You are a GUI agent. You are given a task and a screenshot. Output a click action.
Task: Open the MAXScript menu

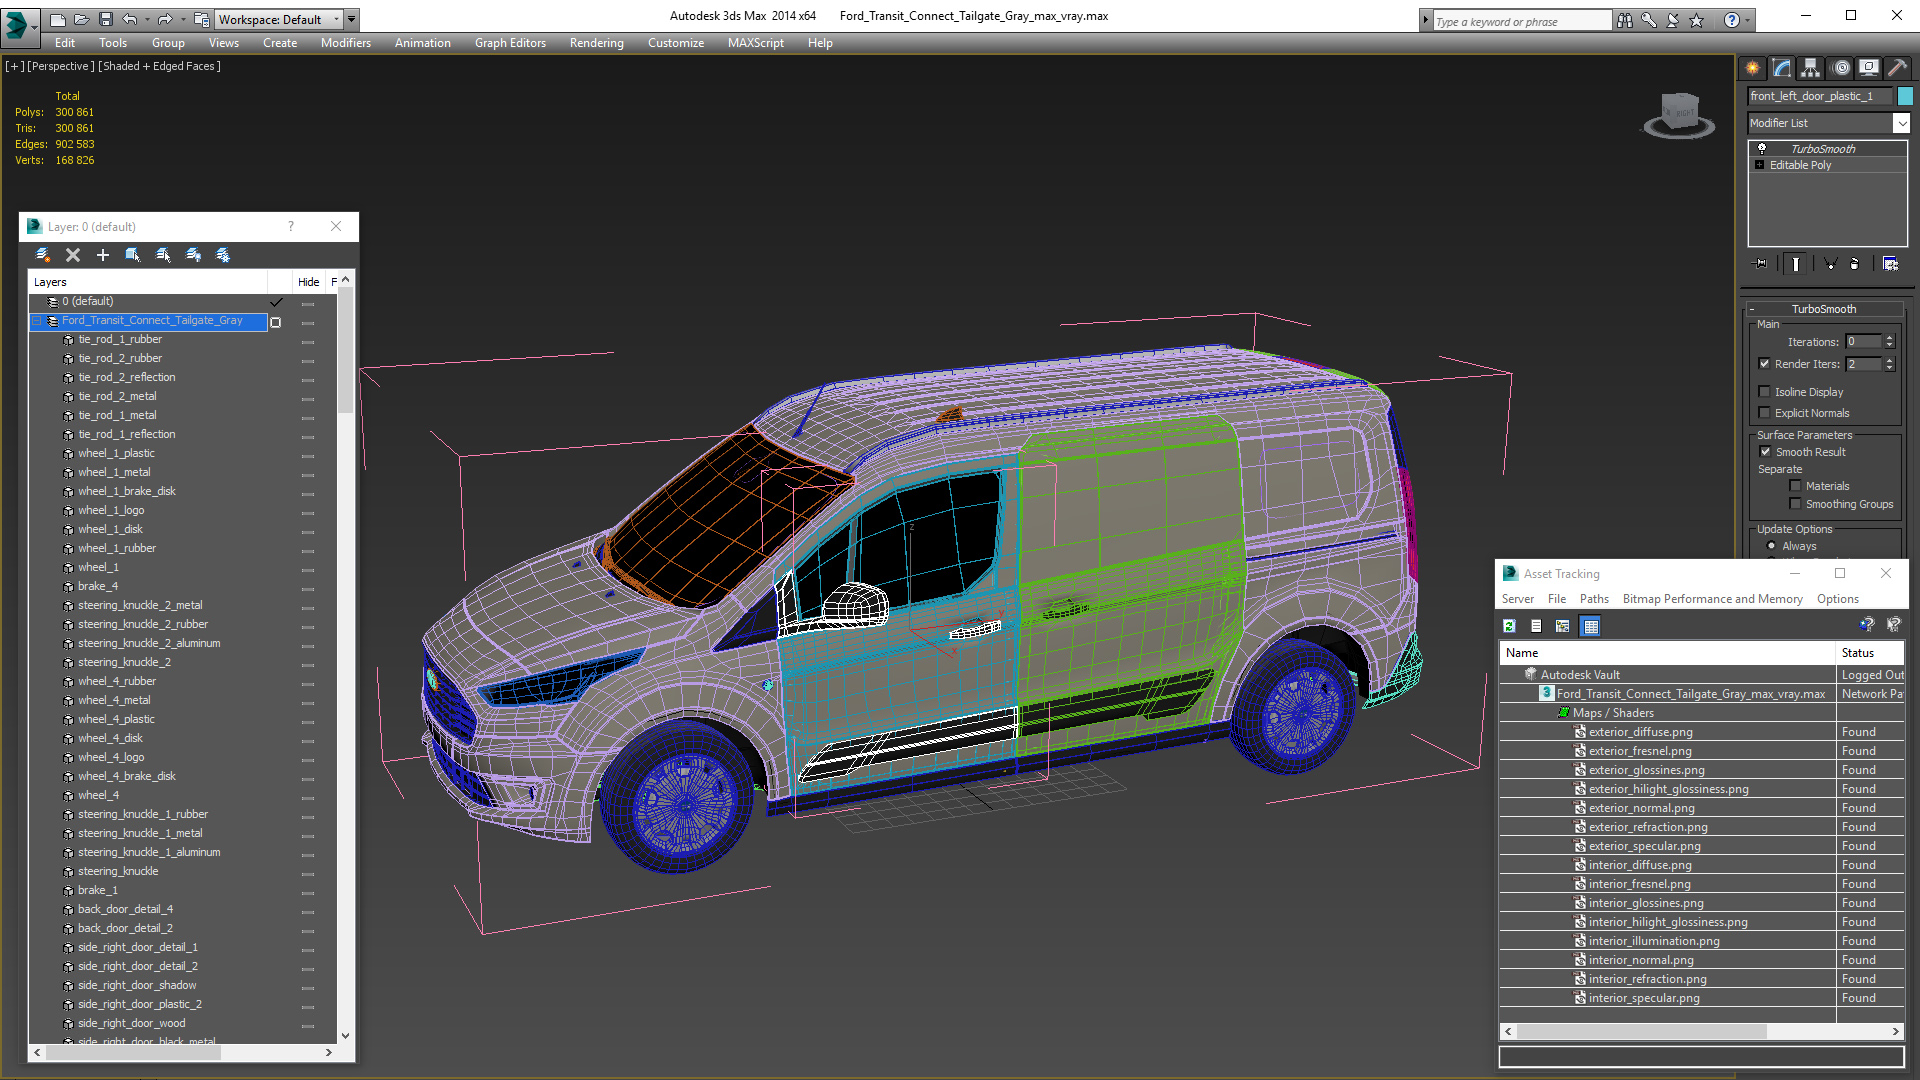(756, 43)
